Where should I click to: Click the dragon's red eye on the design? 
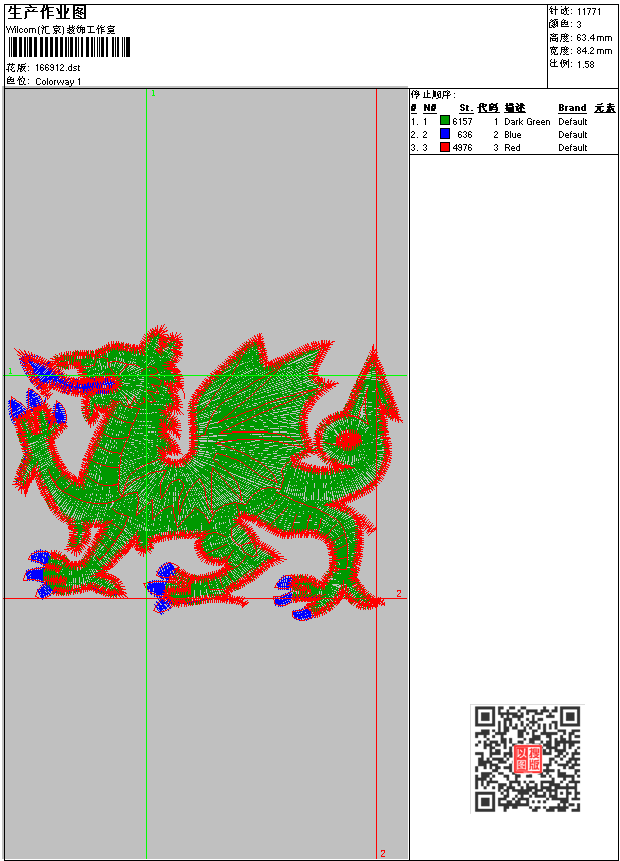click(349, 439)
